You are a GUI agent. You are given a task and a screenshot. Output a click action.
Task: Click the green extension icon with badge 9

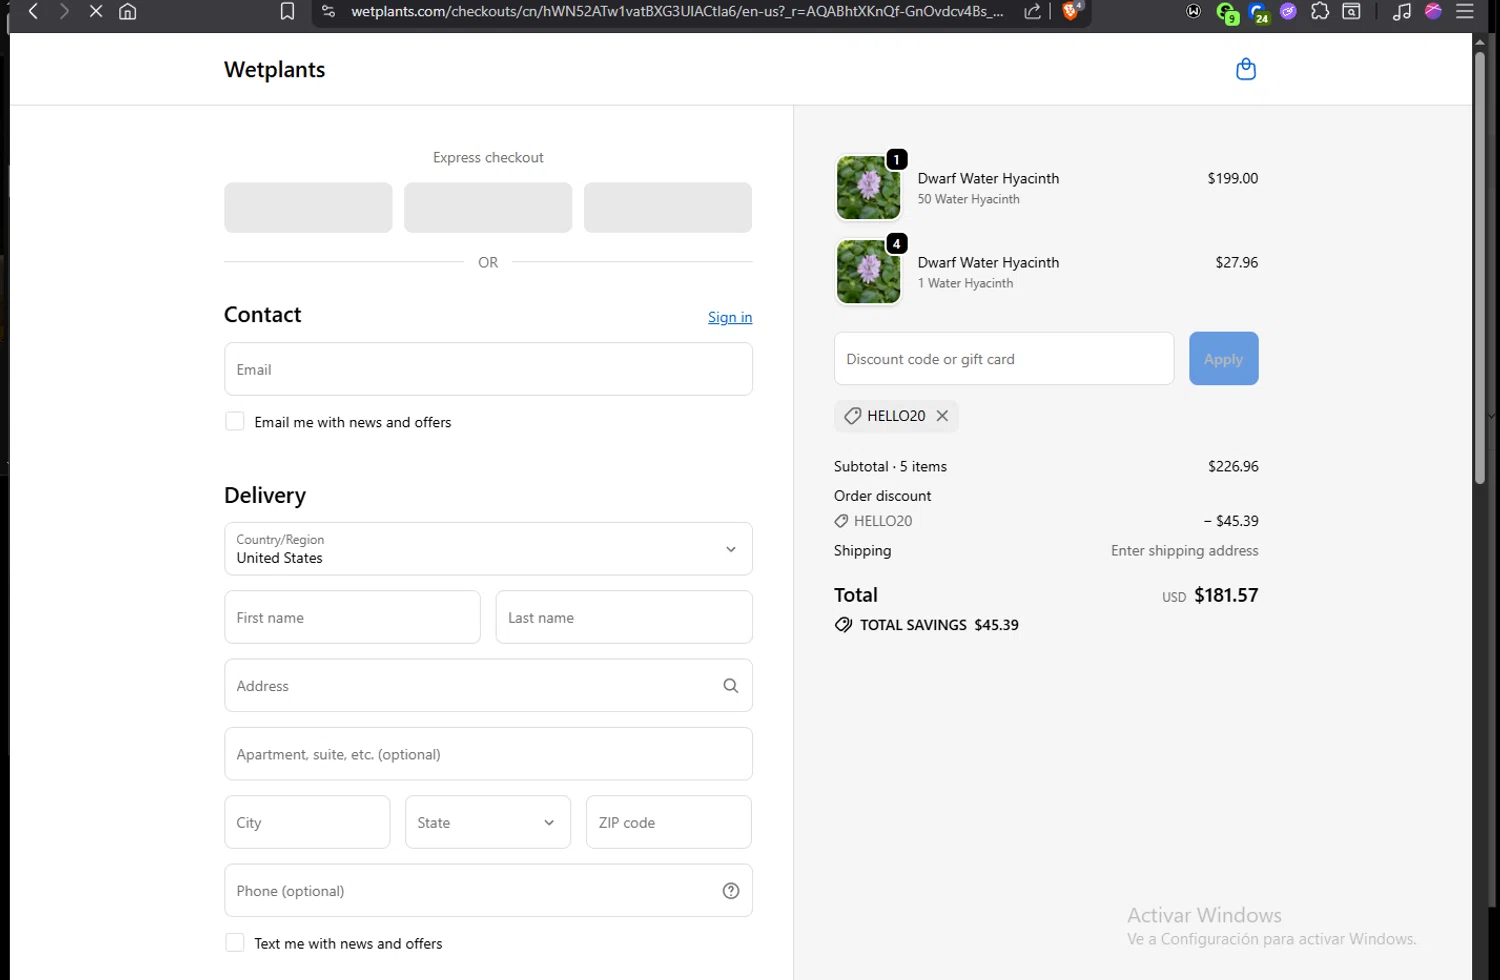pyautogui.click(x=1226, y=12)
